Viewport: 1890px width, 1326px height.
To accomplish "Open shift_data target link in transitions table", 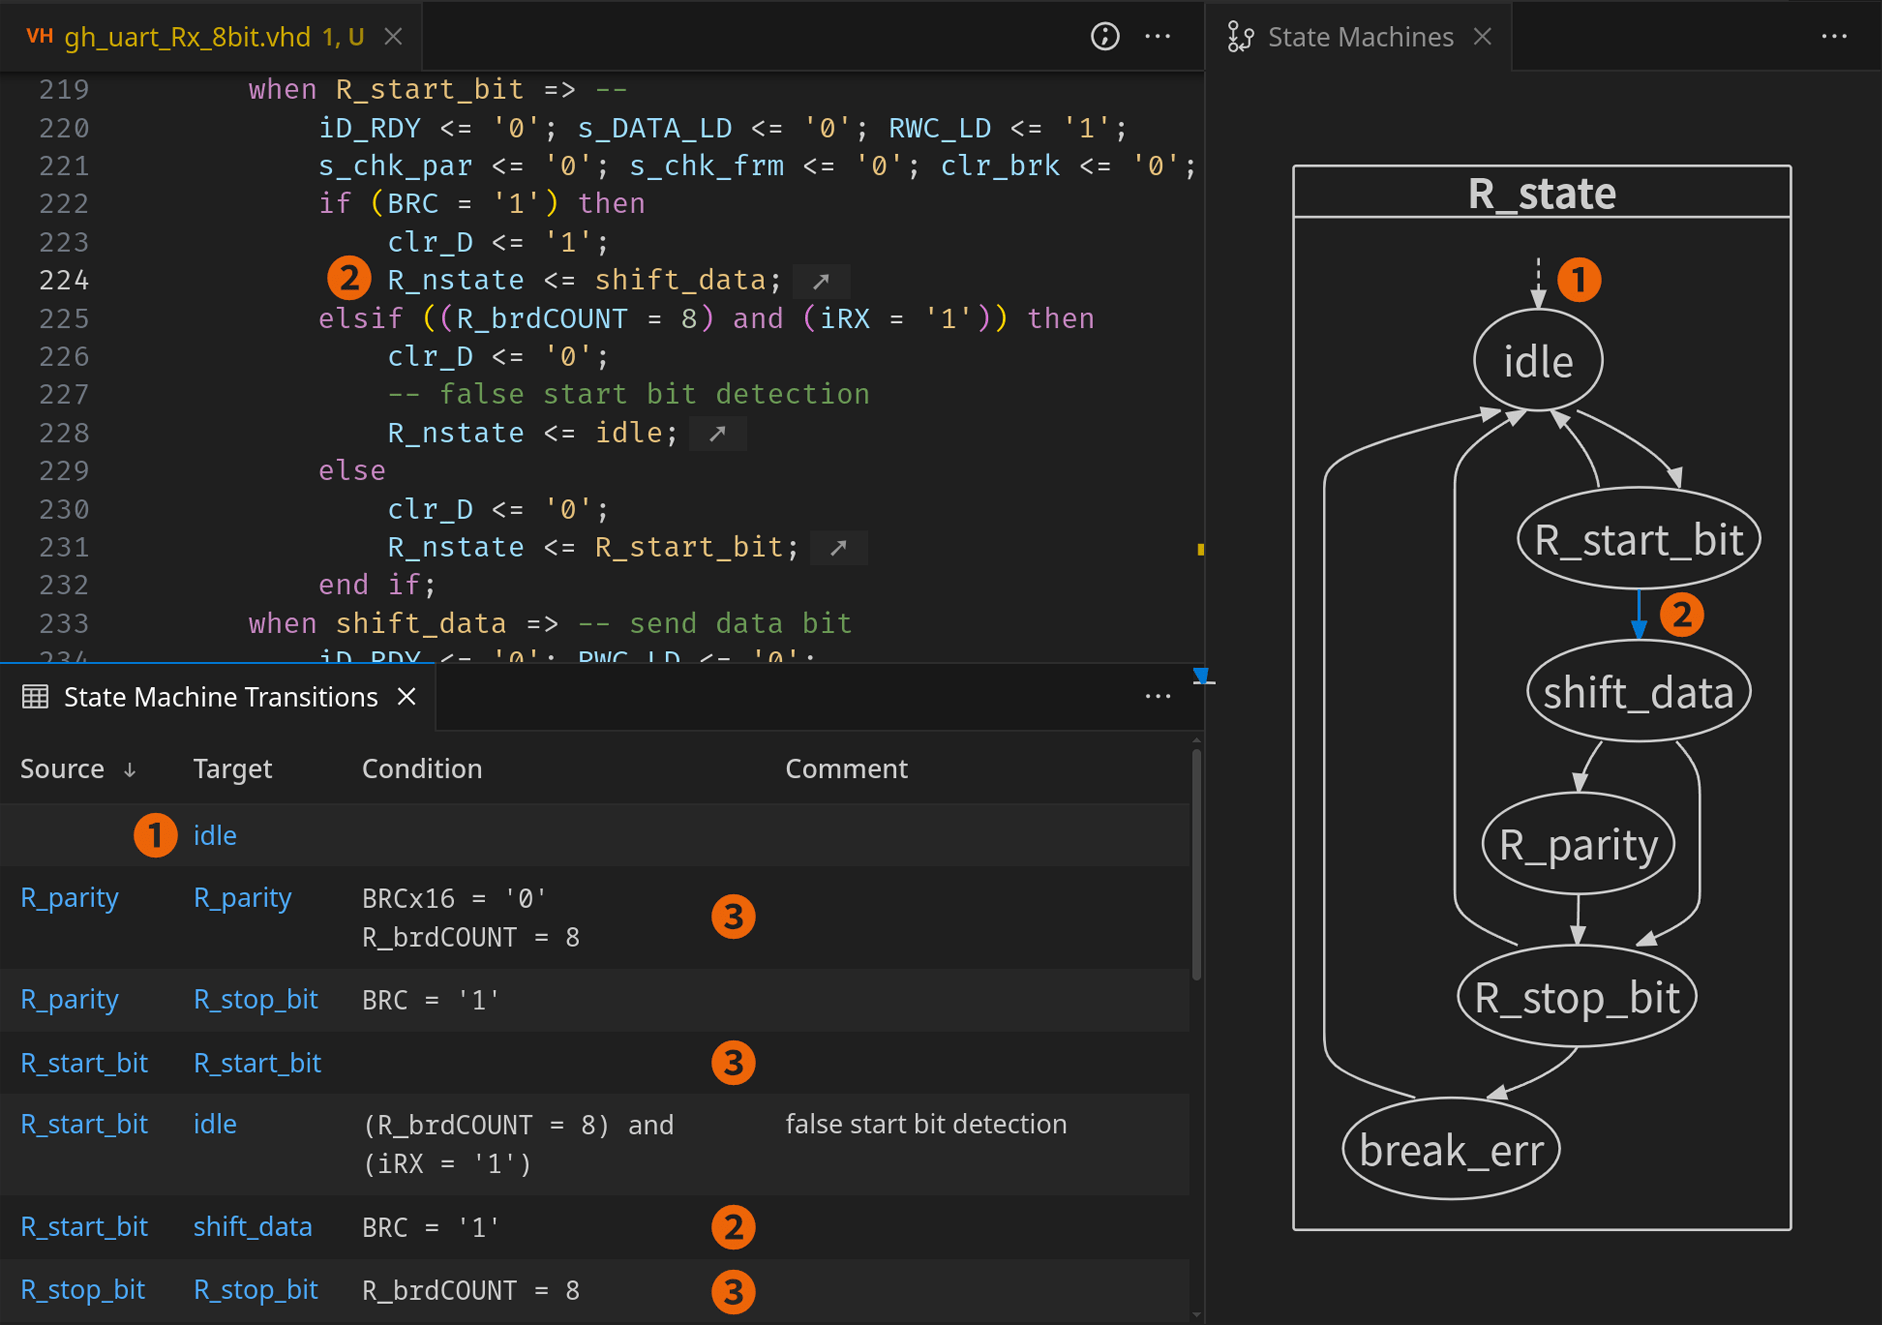I will [x=252, y=1227].
